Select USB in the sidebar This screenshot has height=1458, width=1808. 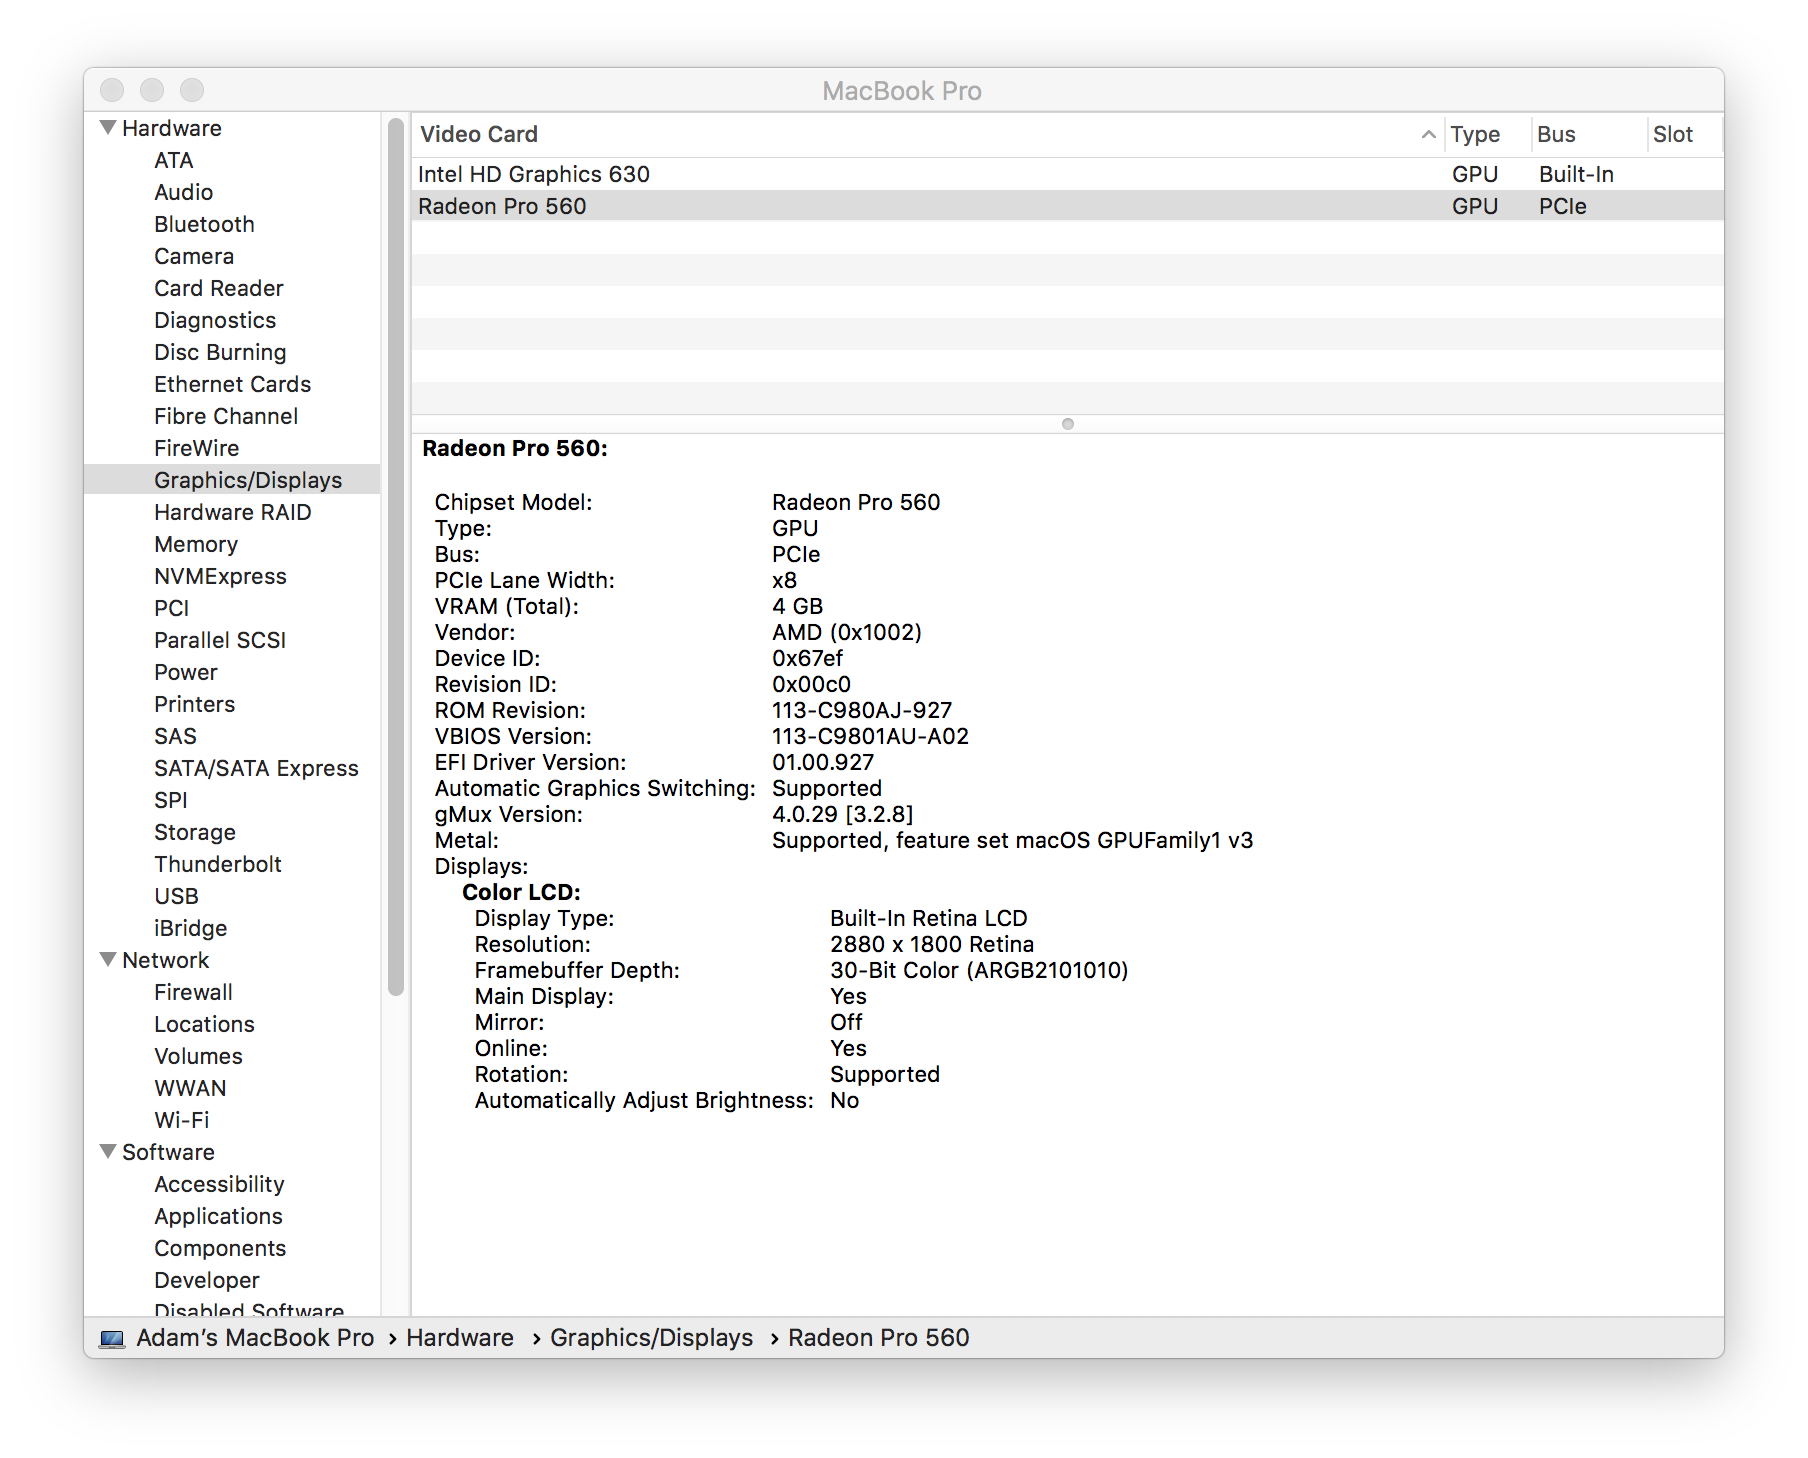(177, 896)
